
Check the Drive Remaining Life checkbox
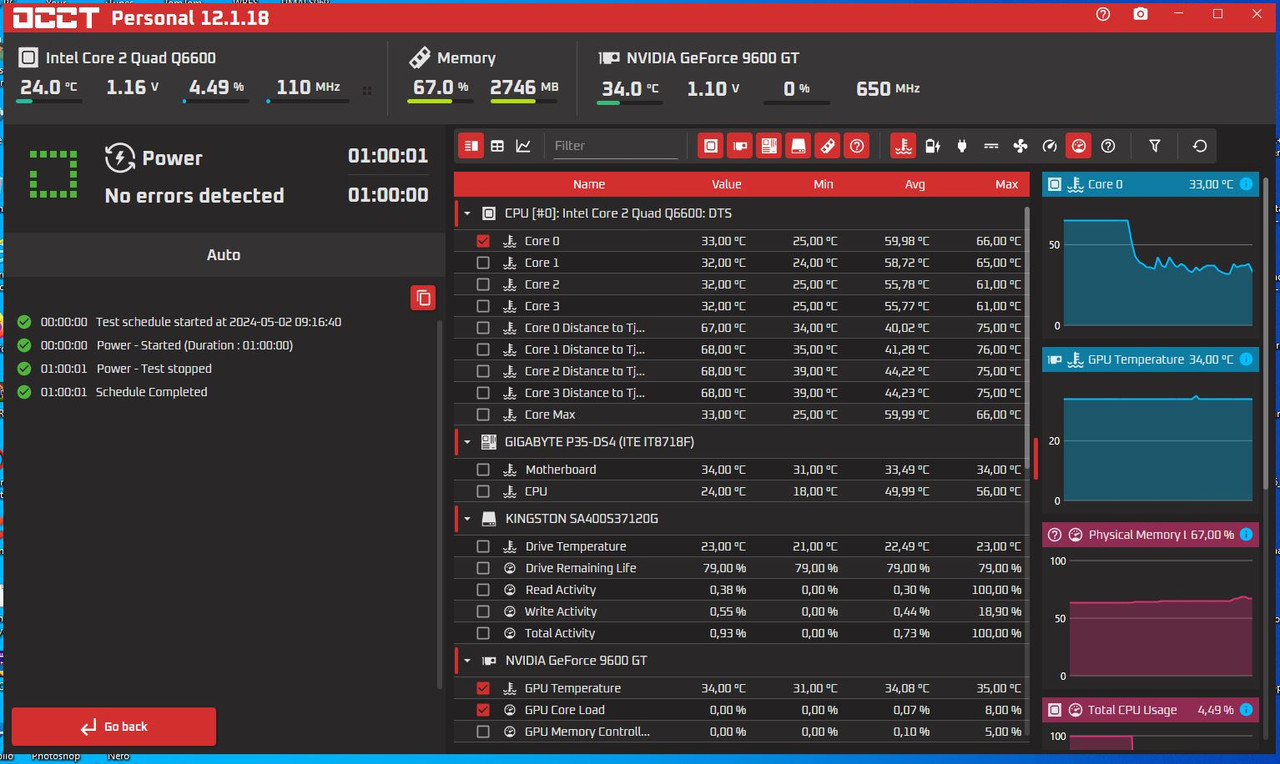(483, 568)
